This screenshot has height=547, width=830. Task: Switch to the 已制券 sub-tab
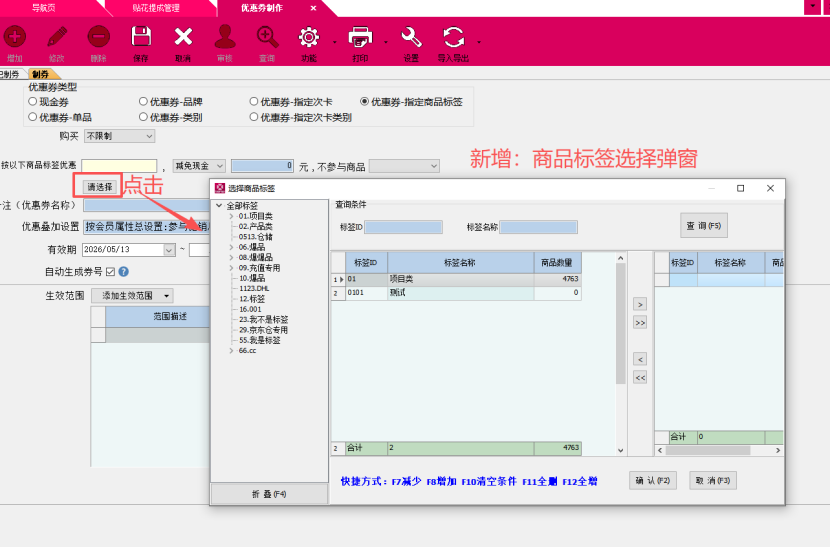click(10, 75)
